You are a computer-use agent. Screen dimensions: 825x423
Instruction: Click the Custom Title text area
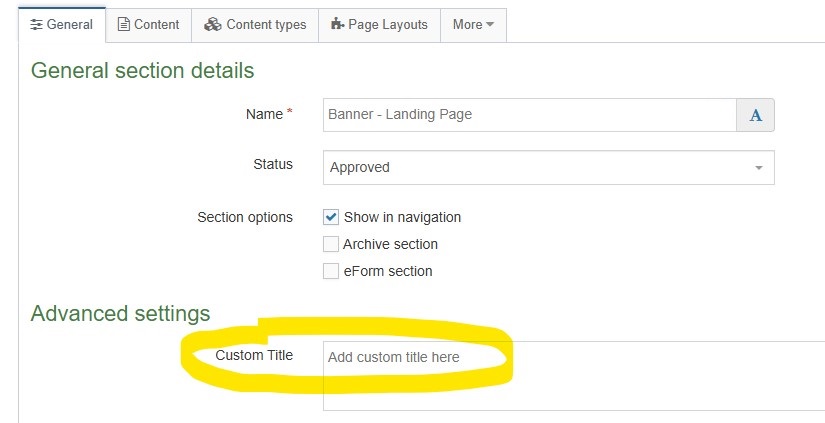[x=574, y=376]
